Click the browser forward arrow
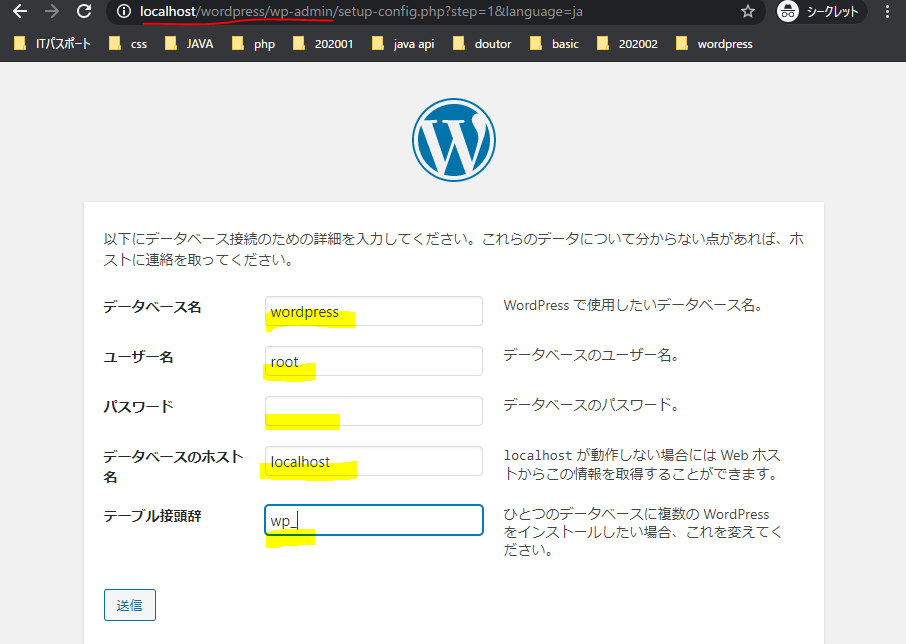 point(52,11)
